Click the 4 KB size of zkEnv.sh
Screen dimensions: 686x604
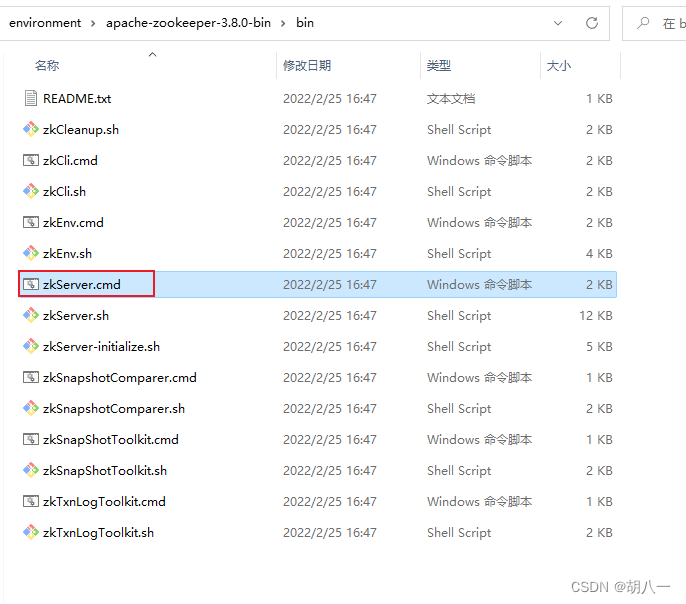click(599, 254)
